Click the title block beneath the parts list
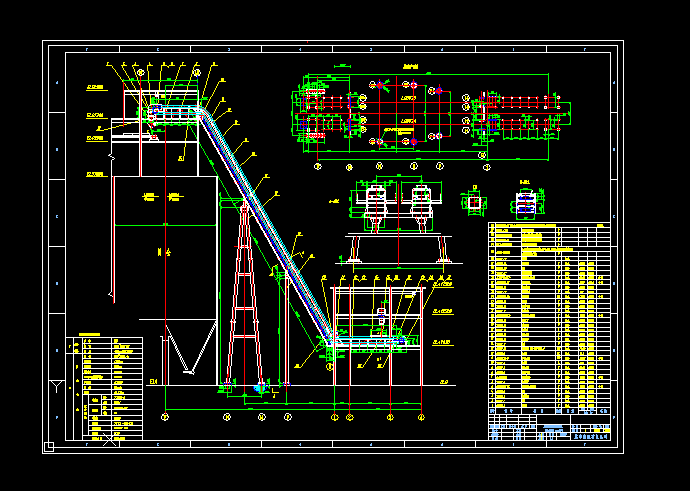Image resolution: width=690 pixels, height=491 pixels. coord(549,427)
